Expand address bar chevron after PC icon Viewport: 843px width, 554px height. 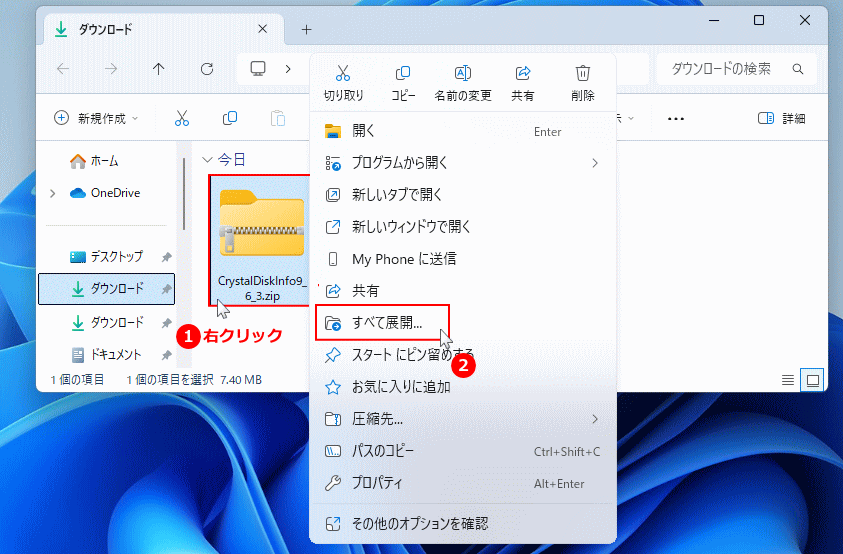pos(288,69)
